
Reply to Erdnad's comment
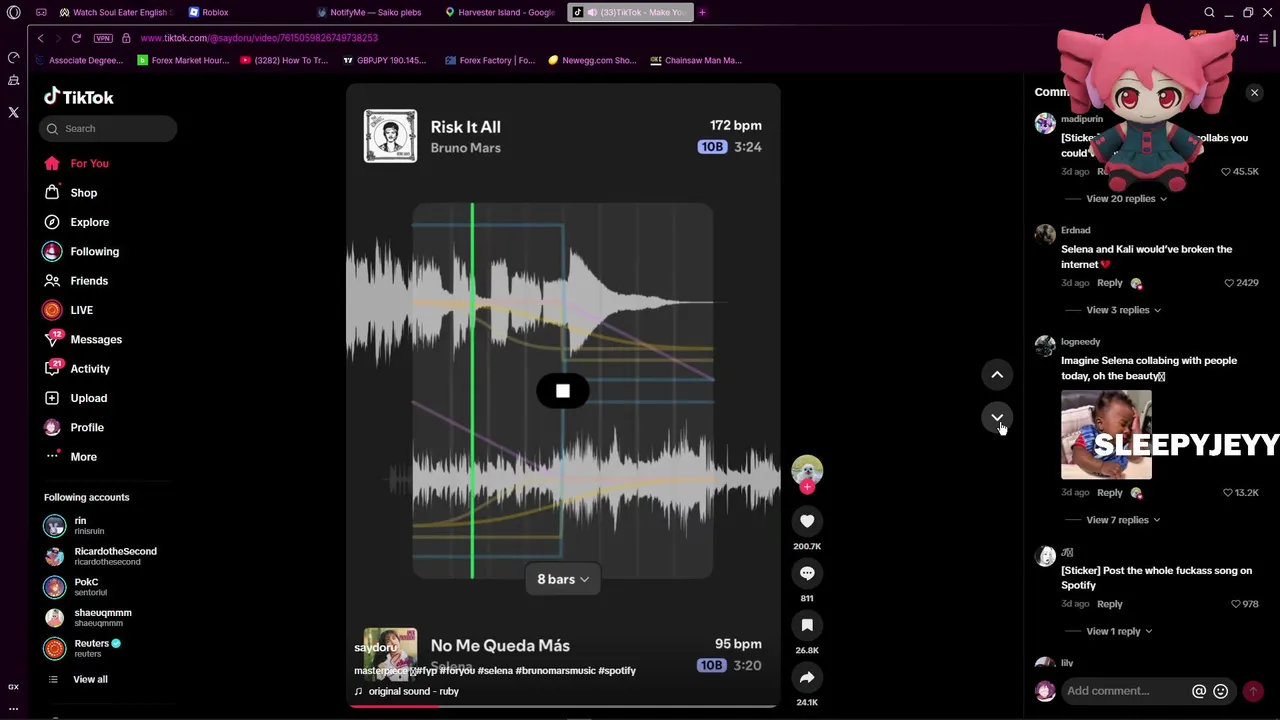pyautogui.click(x=1109, y=283)
